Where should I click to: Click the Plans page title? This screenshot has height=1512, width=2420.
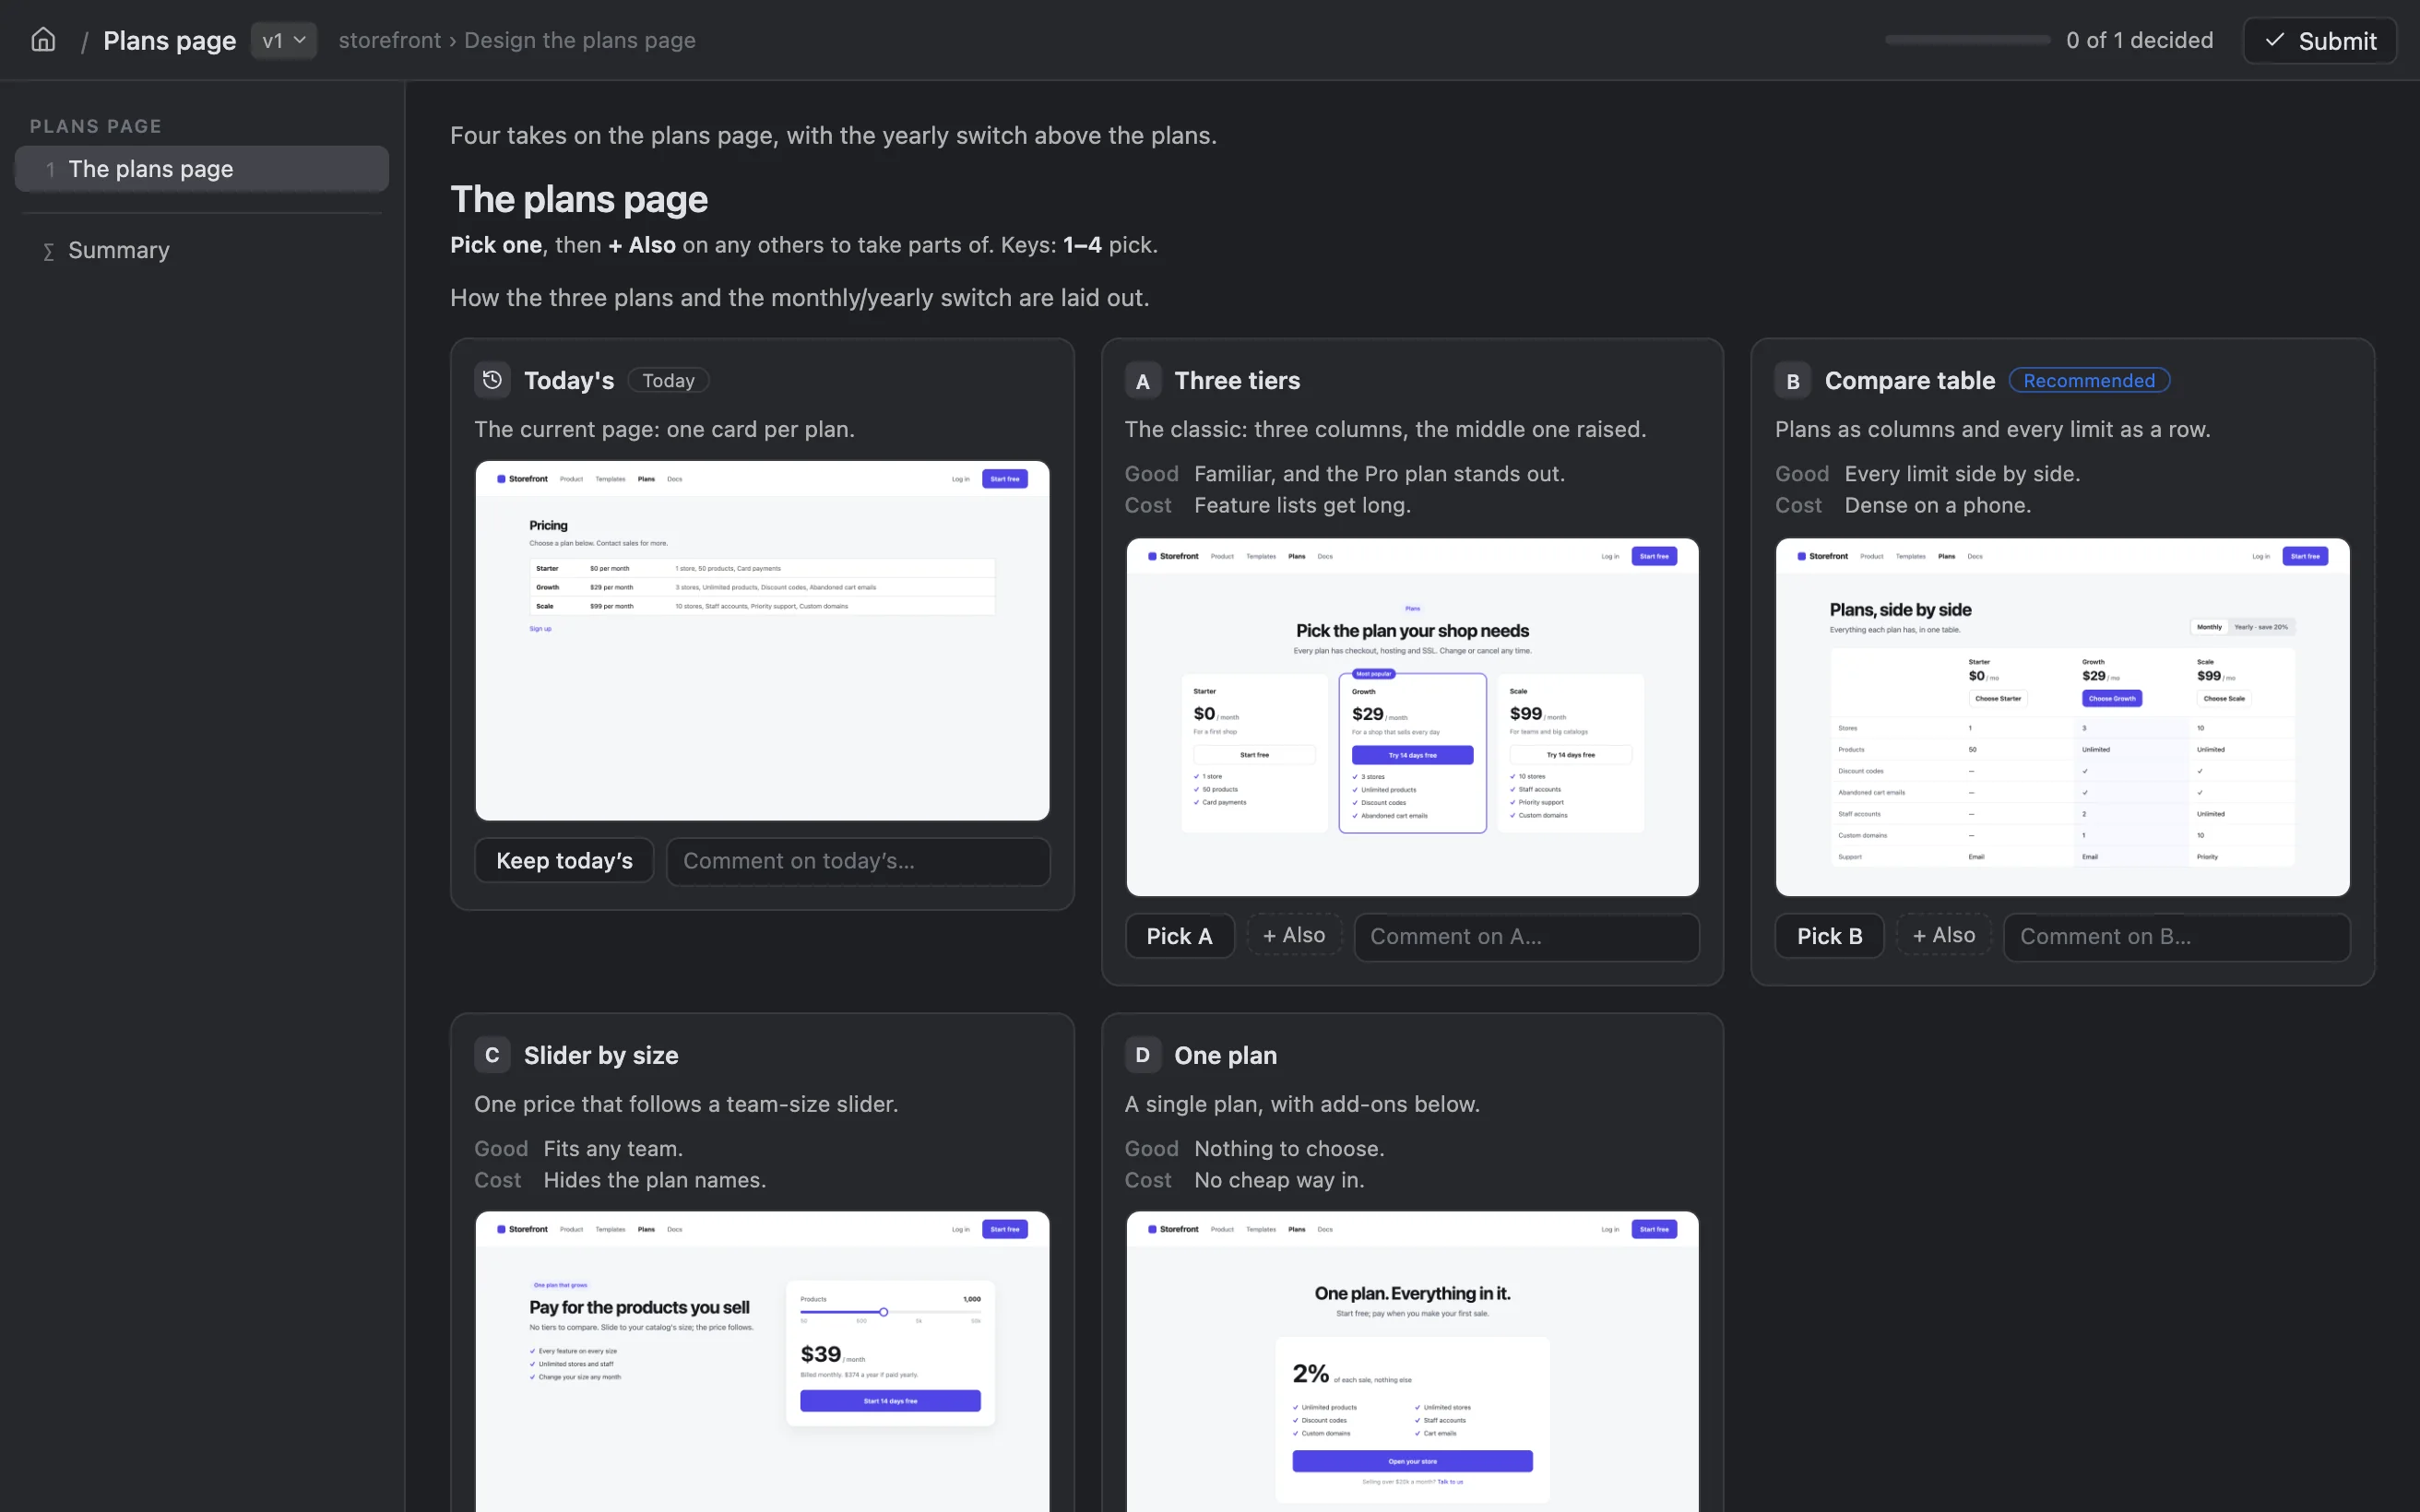(169, 40)
